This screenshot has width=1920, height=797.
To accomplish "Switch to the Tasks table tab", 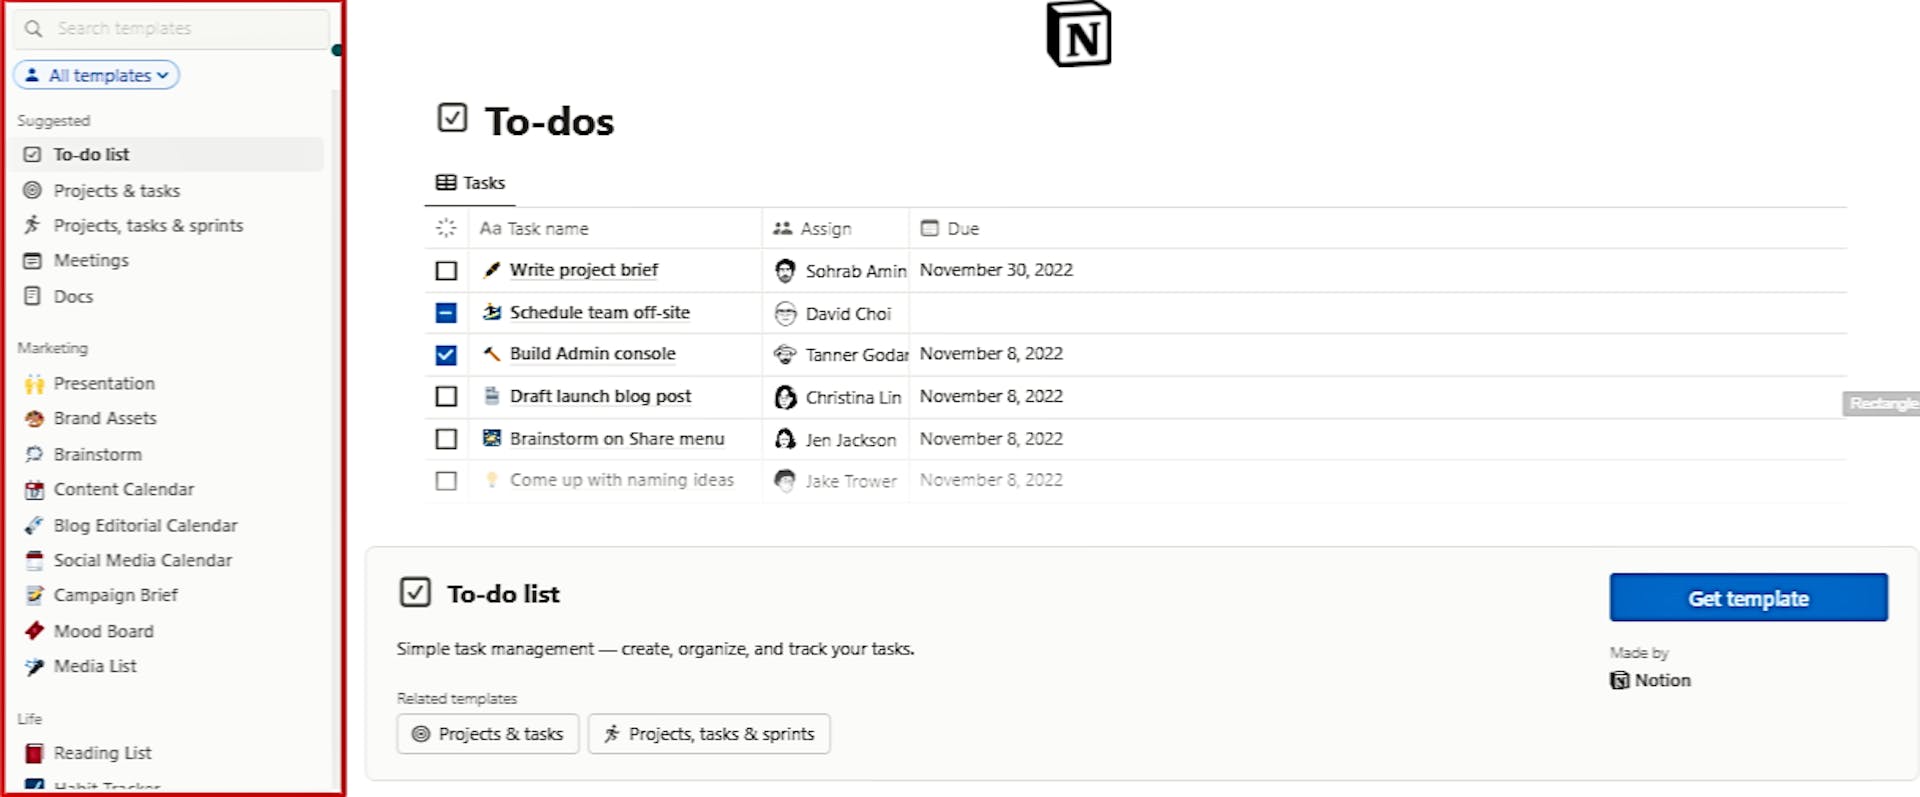I will 470,183.
